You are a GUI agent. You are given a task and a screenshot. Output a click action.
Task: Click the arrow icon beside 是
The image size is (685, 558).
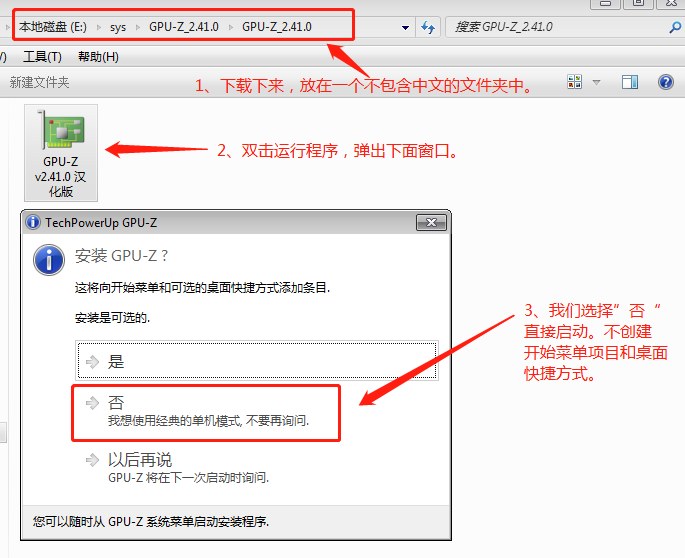coord(92,362)
